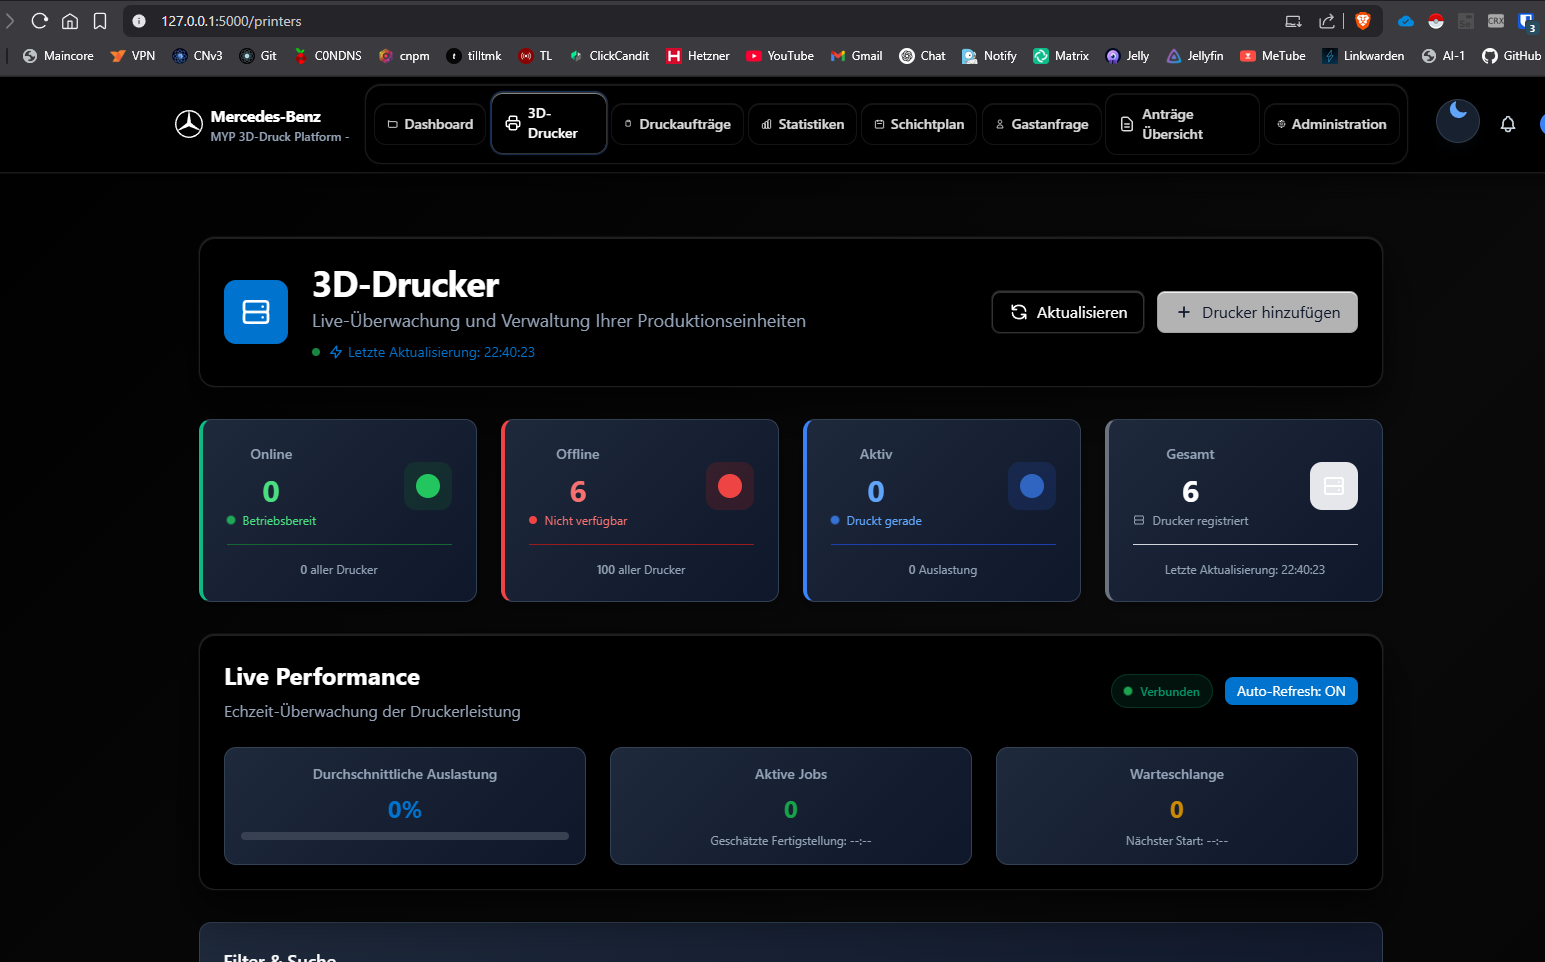Click the browser reload icon
The width and height of the screenshot is (1545, 962).
point(40,21)
